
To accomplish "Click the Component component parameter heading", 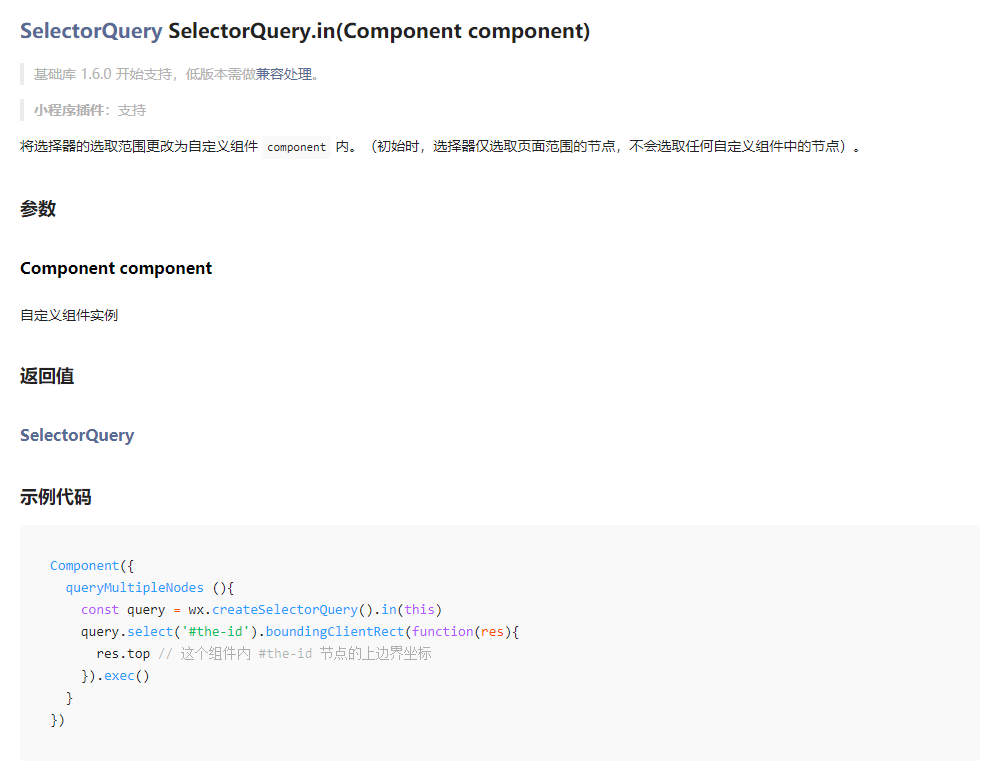I will [x=116, y=268].
